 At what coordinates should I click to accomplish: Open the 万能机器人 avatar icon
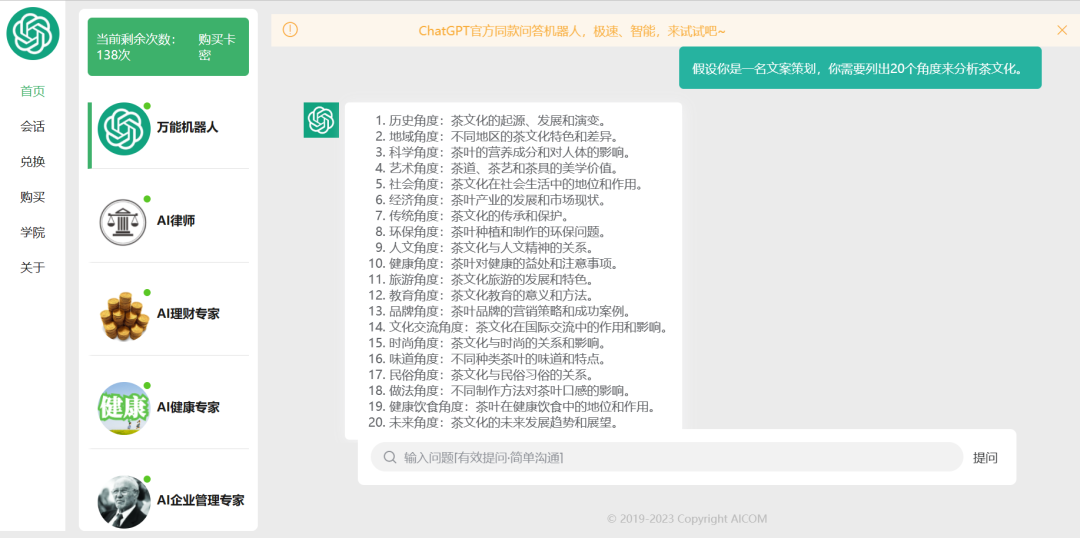tap(124, 128)
